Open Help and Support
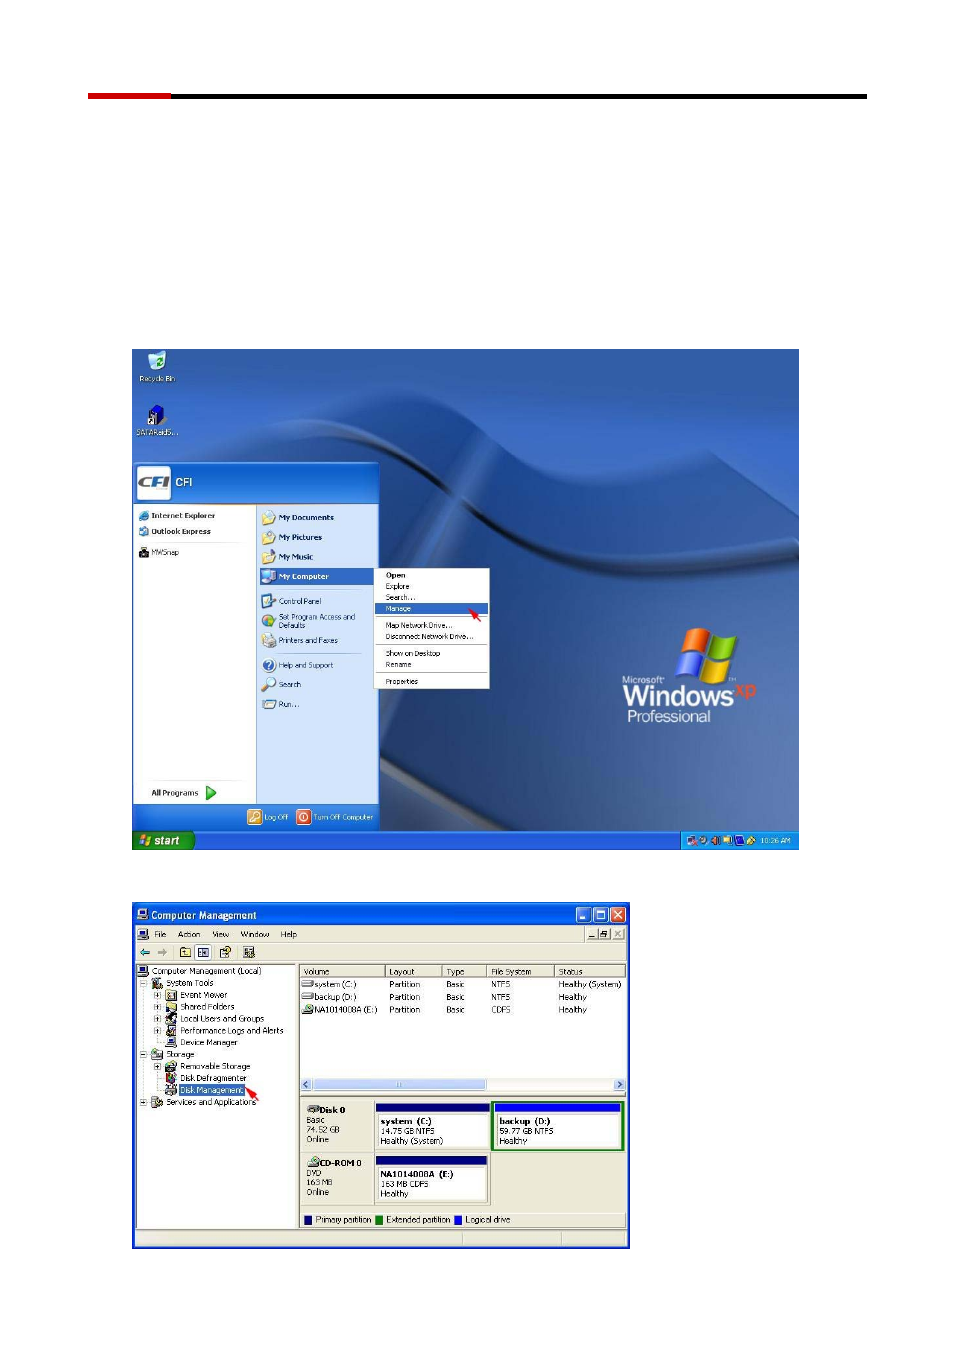 tap(298, 665)
